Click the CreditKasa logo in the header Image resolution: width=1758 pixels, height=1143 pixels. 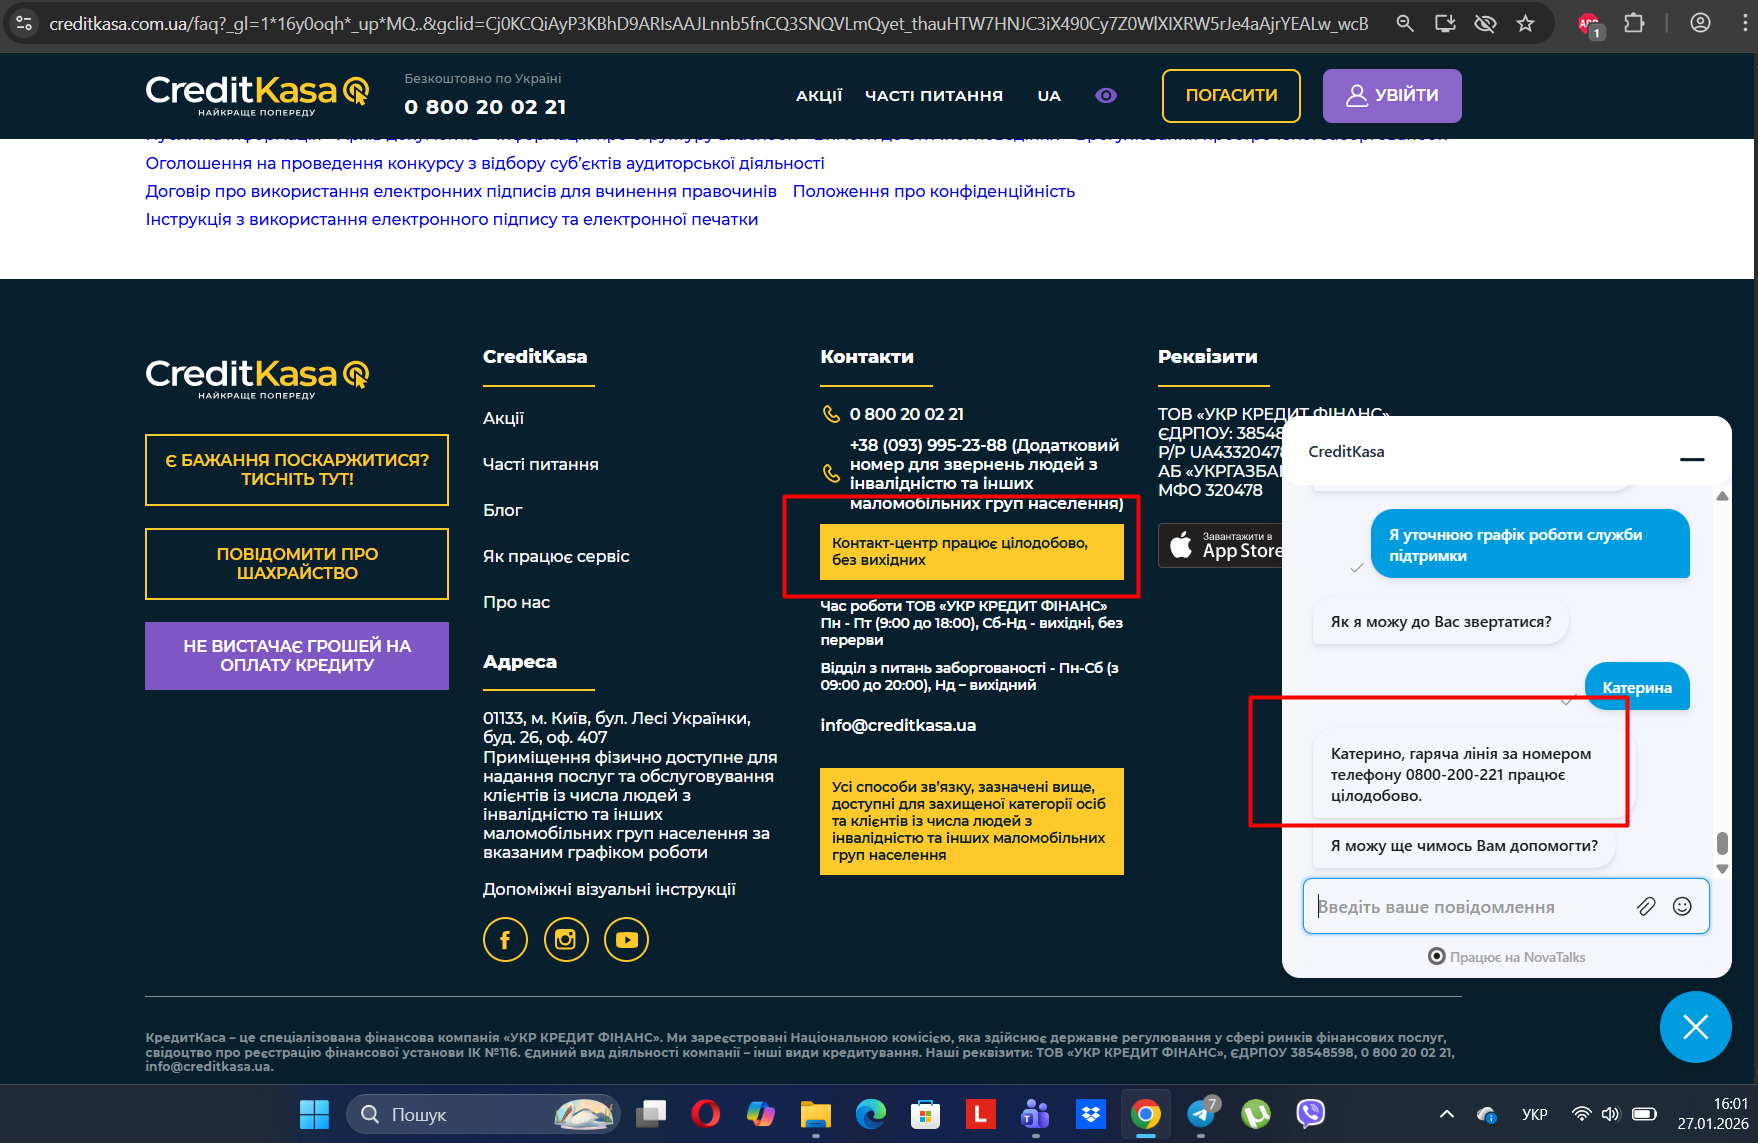257,95
